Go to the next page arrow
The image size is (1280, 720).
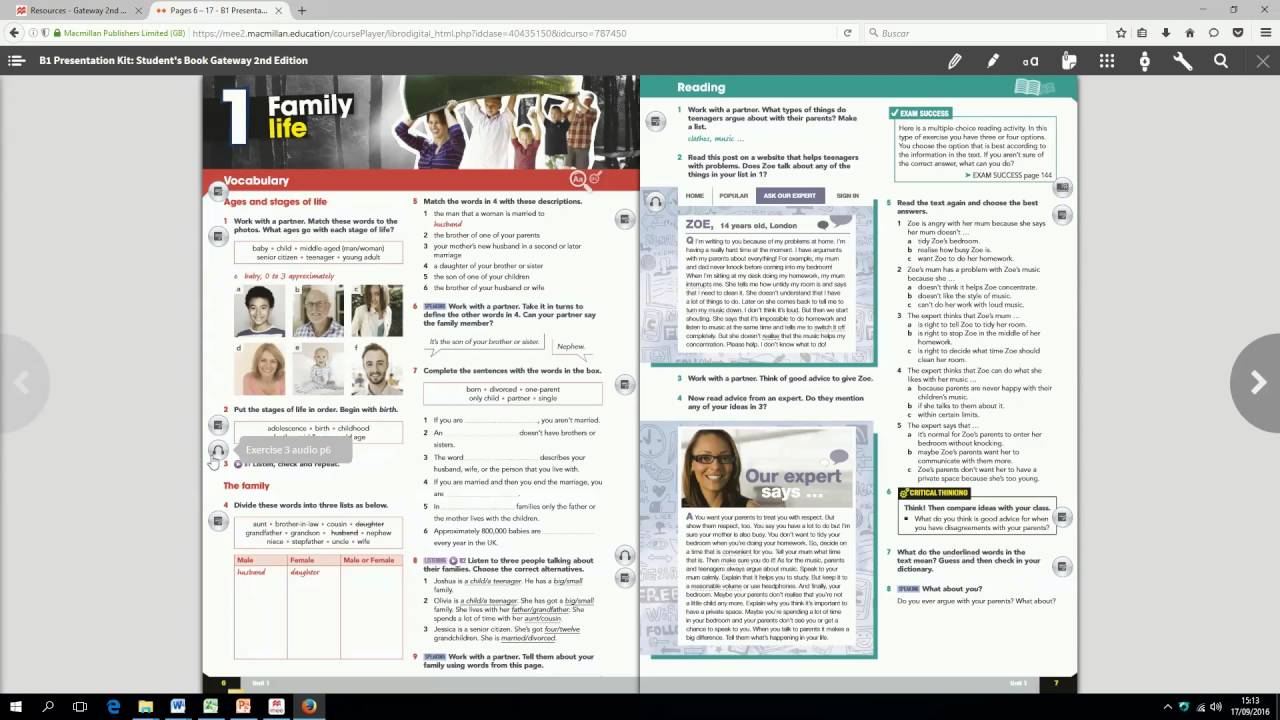click(1257, 382)
